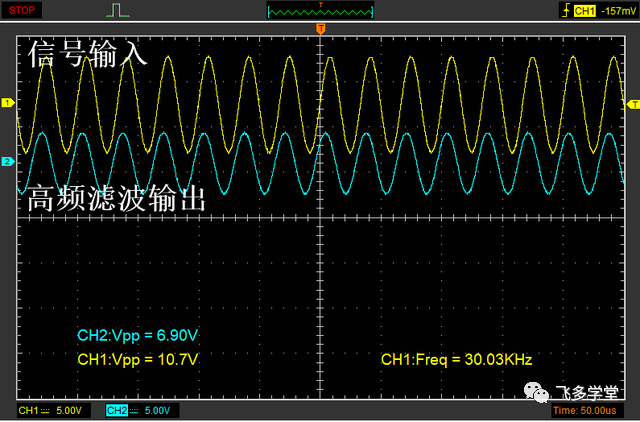Screen dimensions: 640x422
Task: Click the CH1 DC coupling symbol
Action: (45, 411)
